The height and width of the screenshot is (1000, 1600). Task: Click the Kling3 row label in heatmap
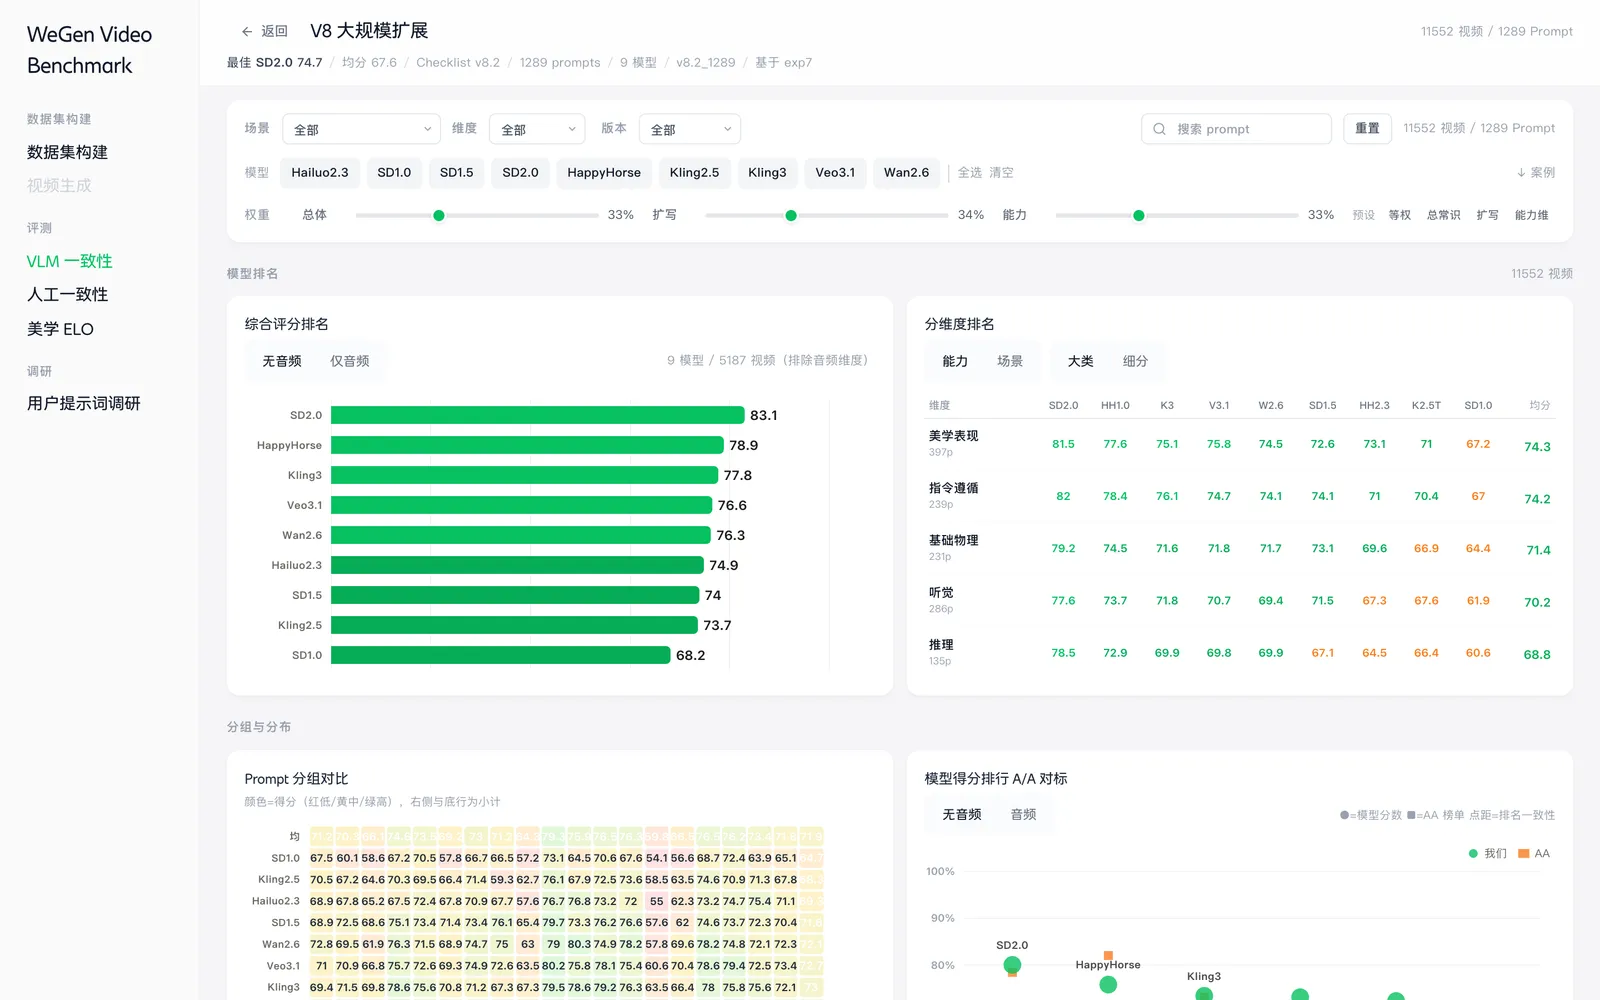283,987
